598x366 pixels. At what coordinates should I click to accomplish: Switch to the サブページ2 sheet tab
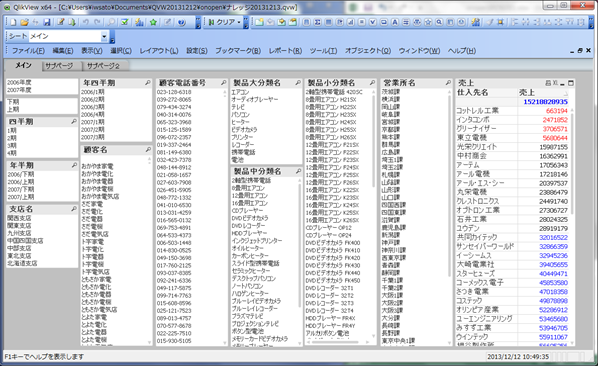pos(103,66)
